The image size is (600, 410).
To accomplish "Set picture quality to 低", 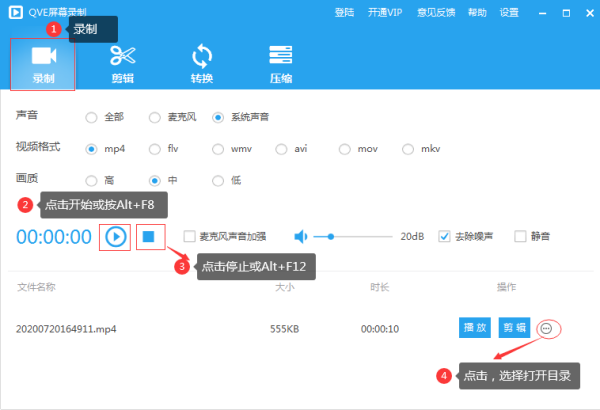I will coord(218,180).
